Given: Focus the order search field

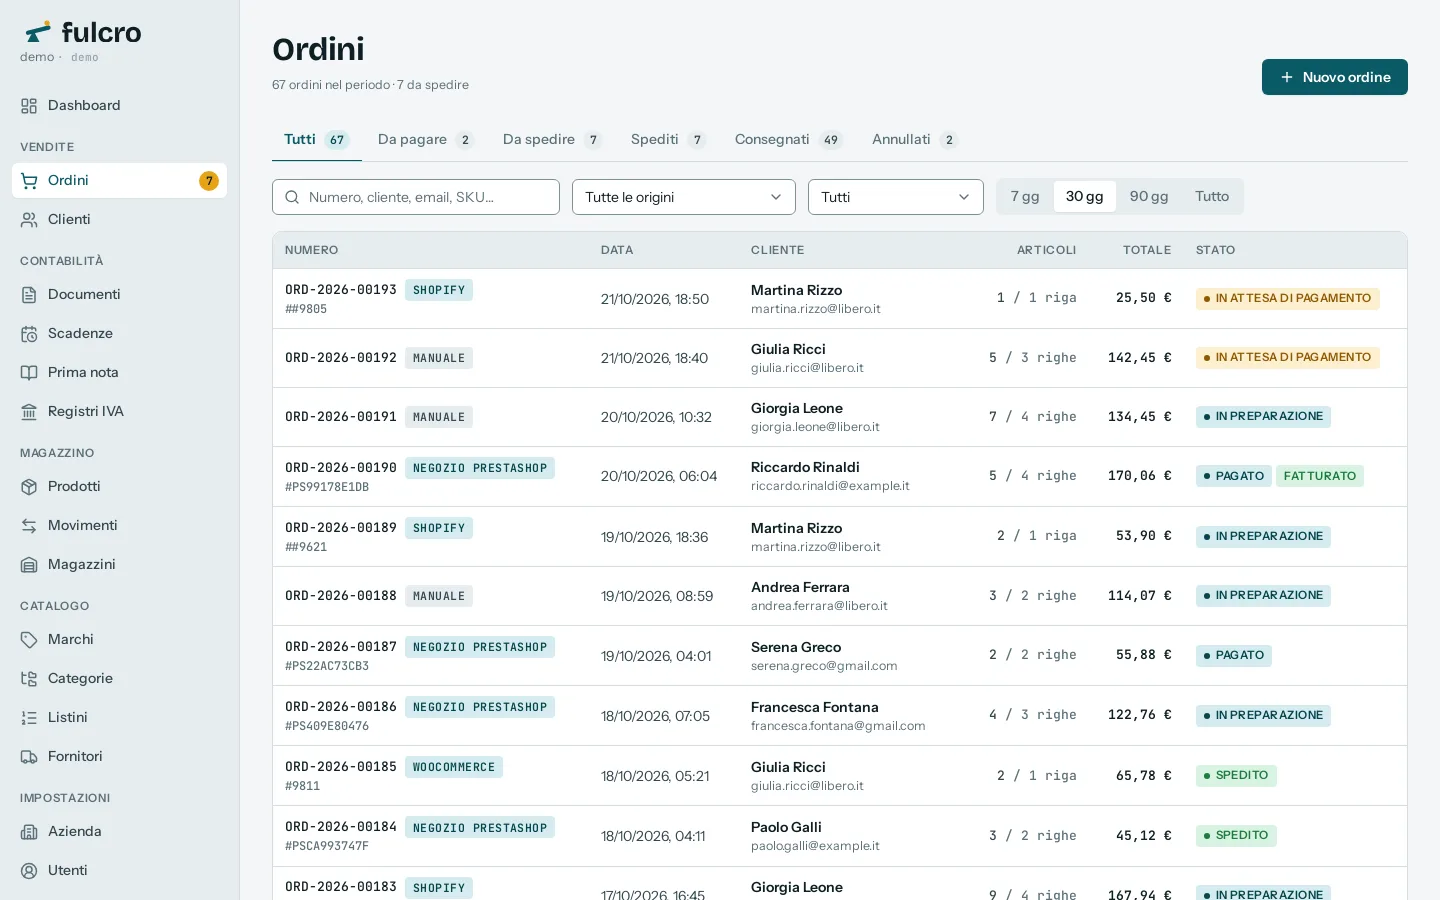Looking at the screenshot, I should (416, 197).
